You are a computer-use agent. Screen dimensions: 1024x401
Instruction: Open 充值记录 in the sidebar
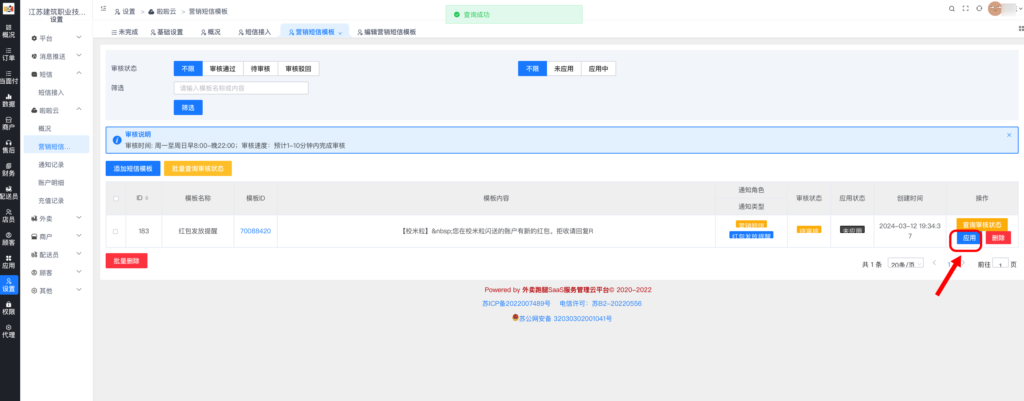[52, 200]
